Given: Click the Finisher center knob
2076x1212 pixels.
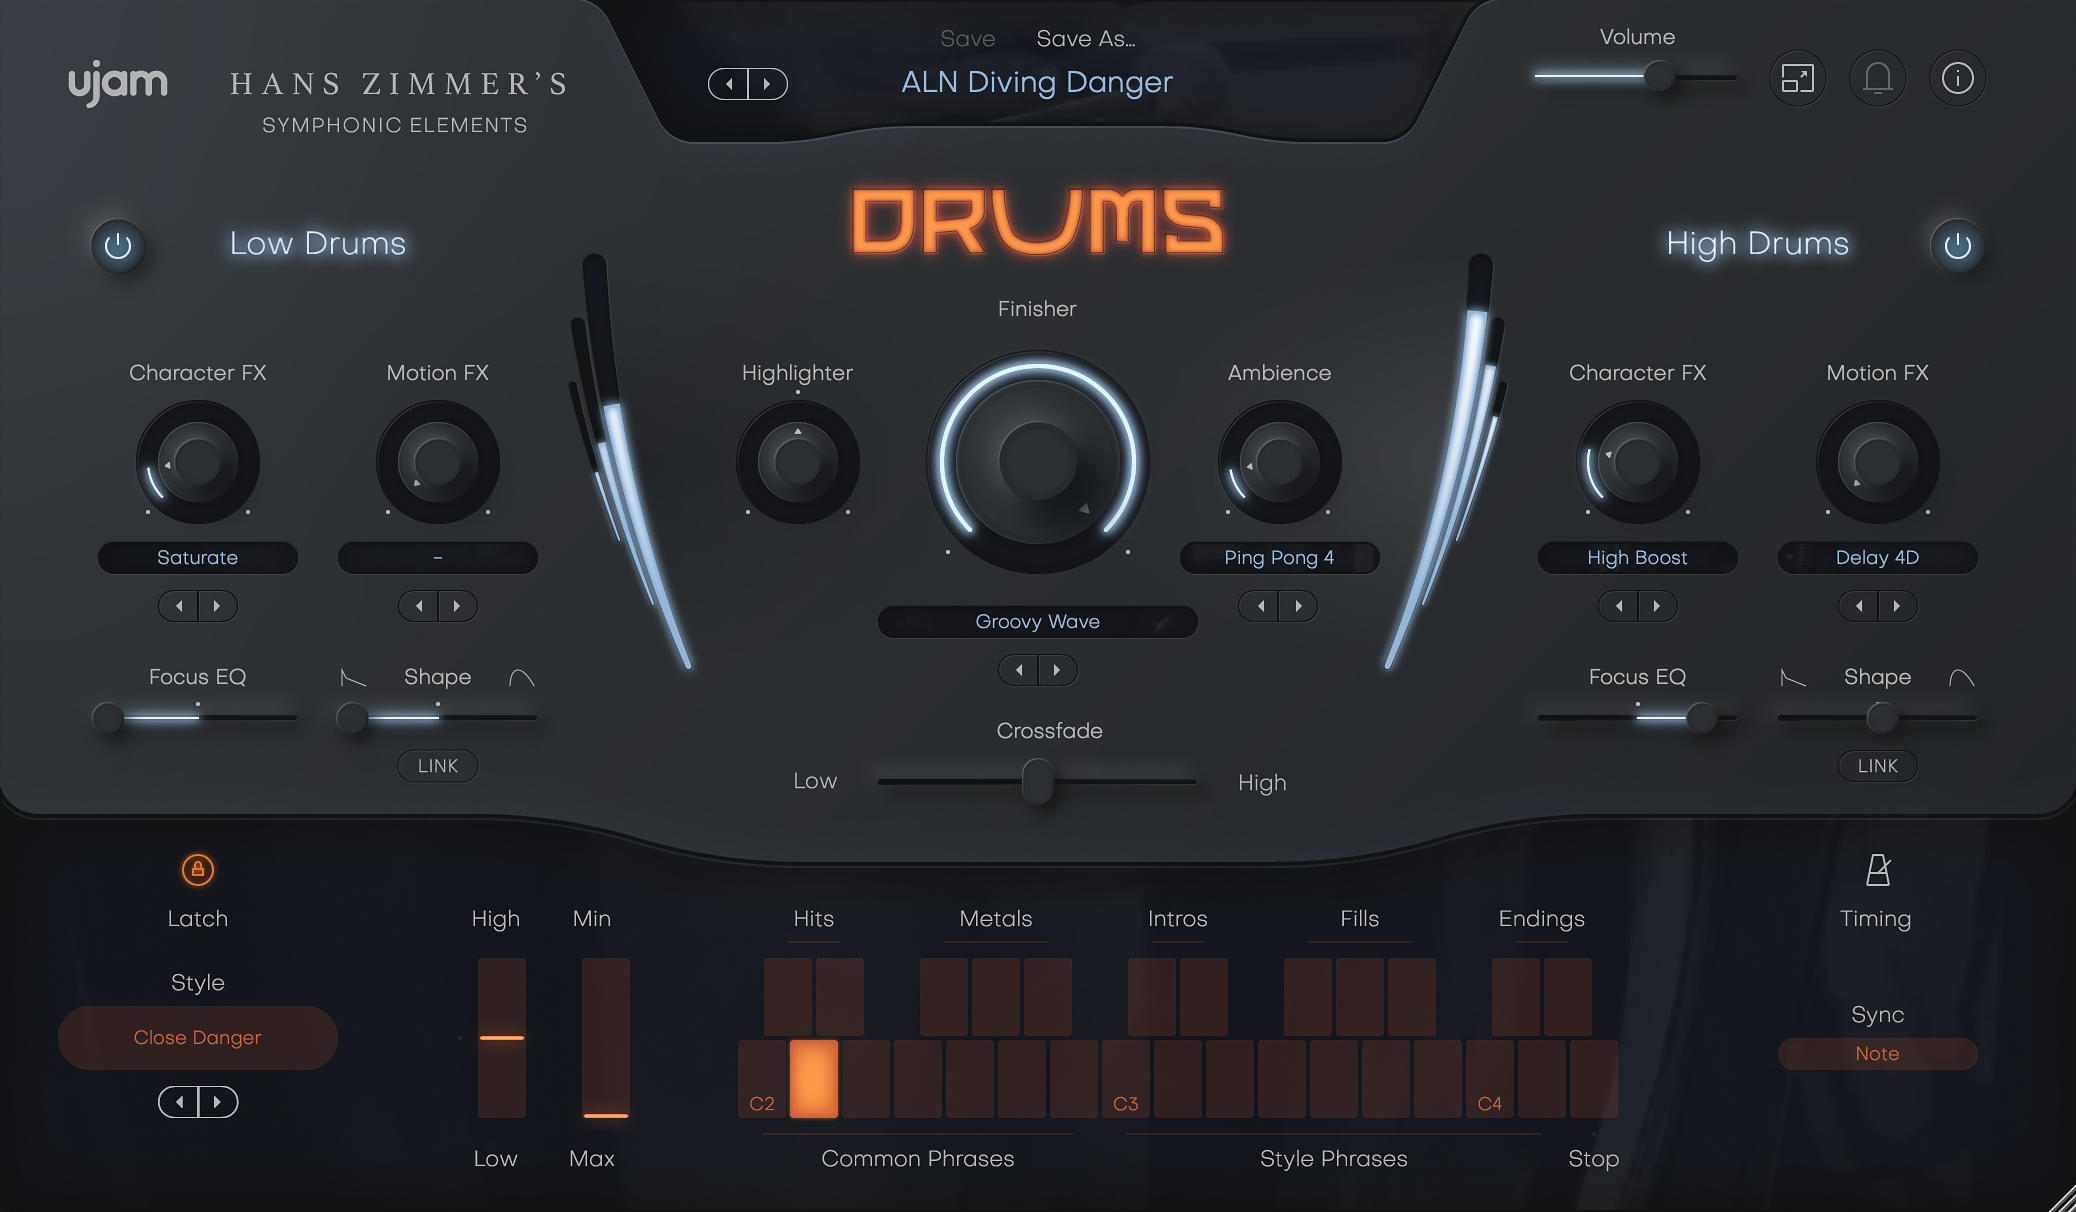Looking at the screenshot, I should click(x=1037, y=462).
